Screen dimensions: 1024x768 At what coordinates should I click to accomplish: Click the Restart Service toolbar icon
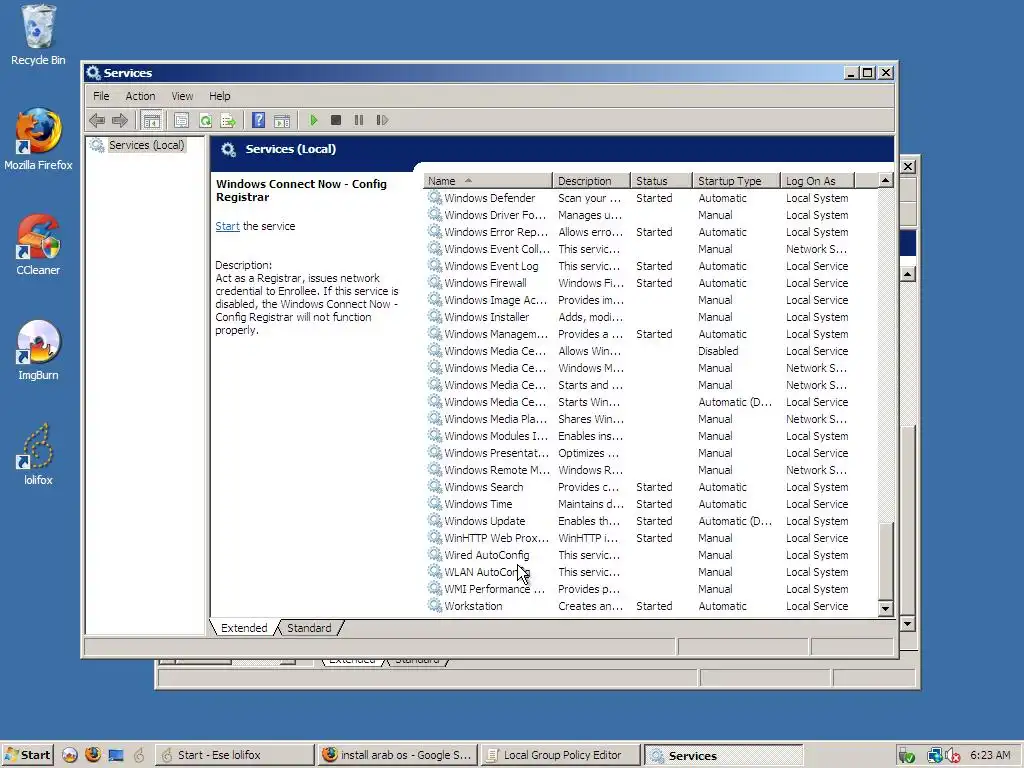click(382, 120)
